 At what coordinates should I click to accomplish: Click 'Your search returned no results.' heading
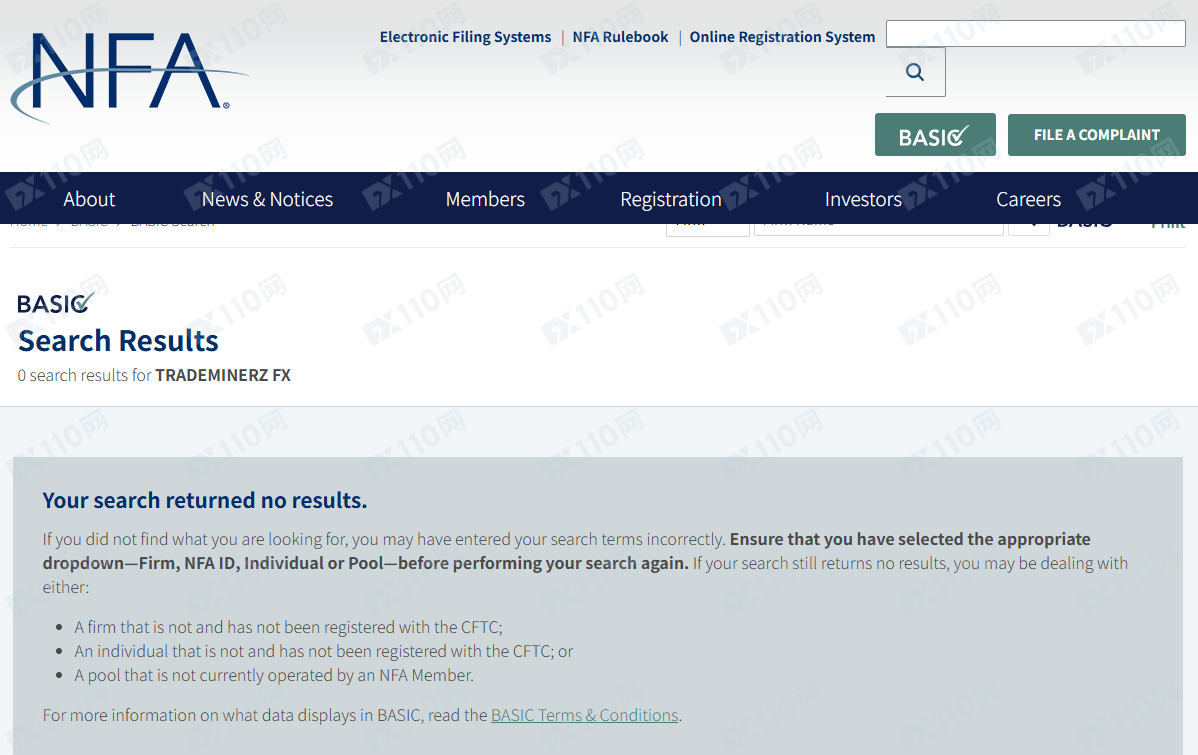(x=205, y=501)
